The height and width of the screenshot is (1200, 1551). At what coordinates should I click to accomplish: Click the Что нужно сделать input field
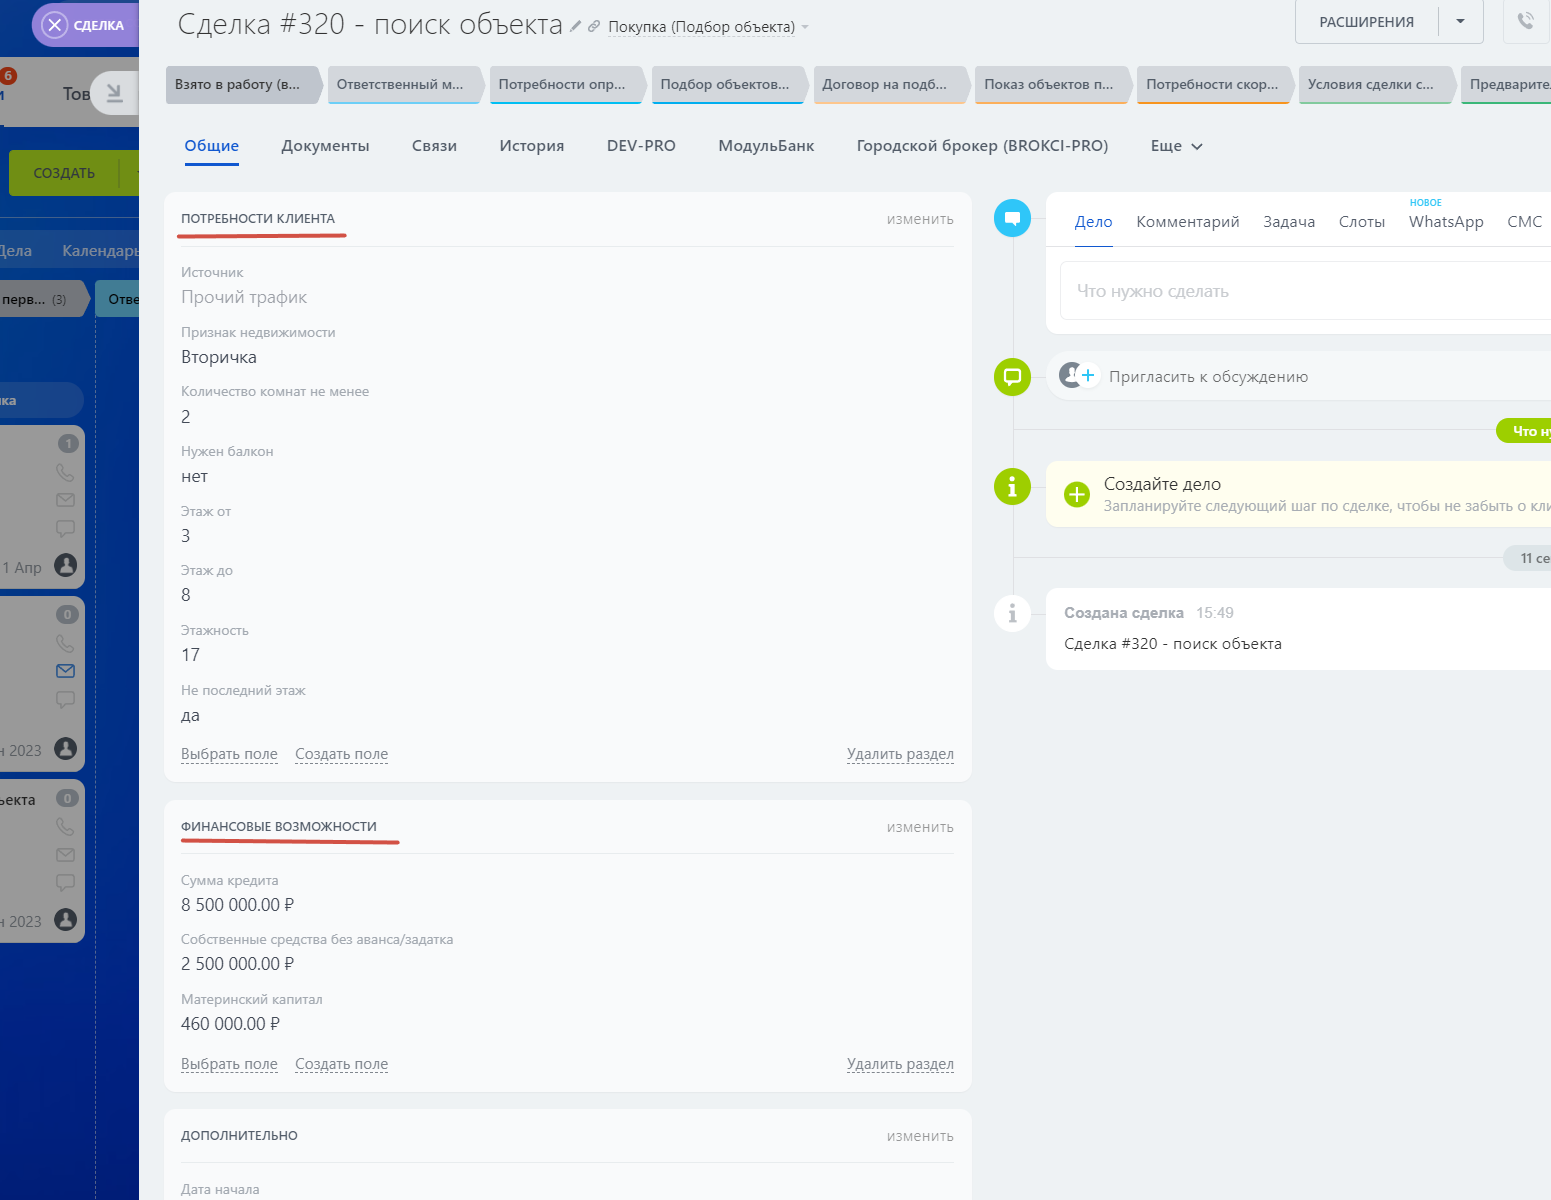point(1300,291)
